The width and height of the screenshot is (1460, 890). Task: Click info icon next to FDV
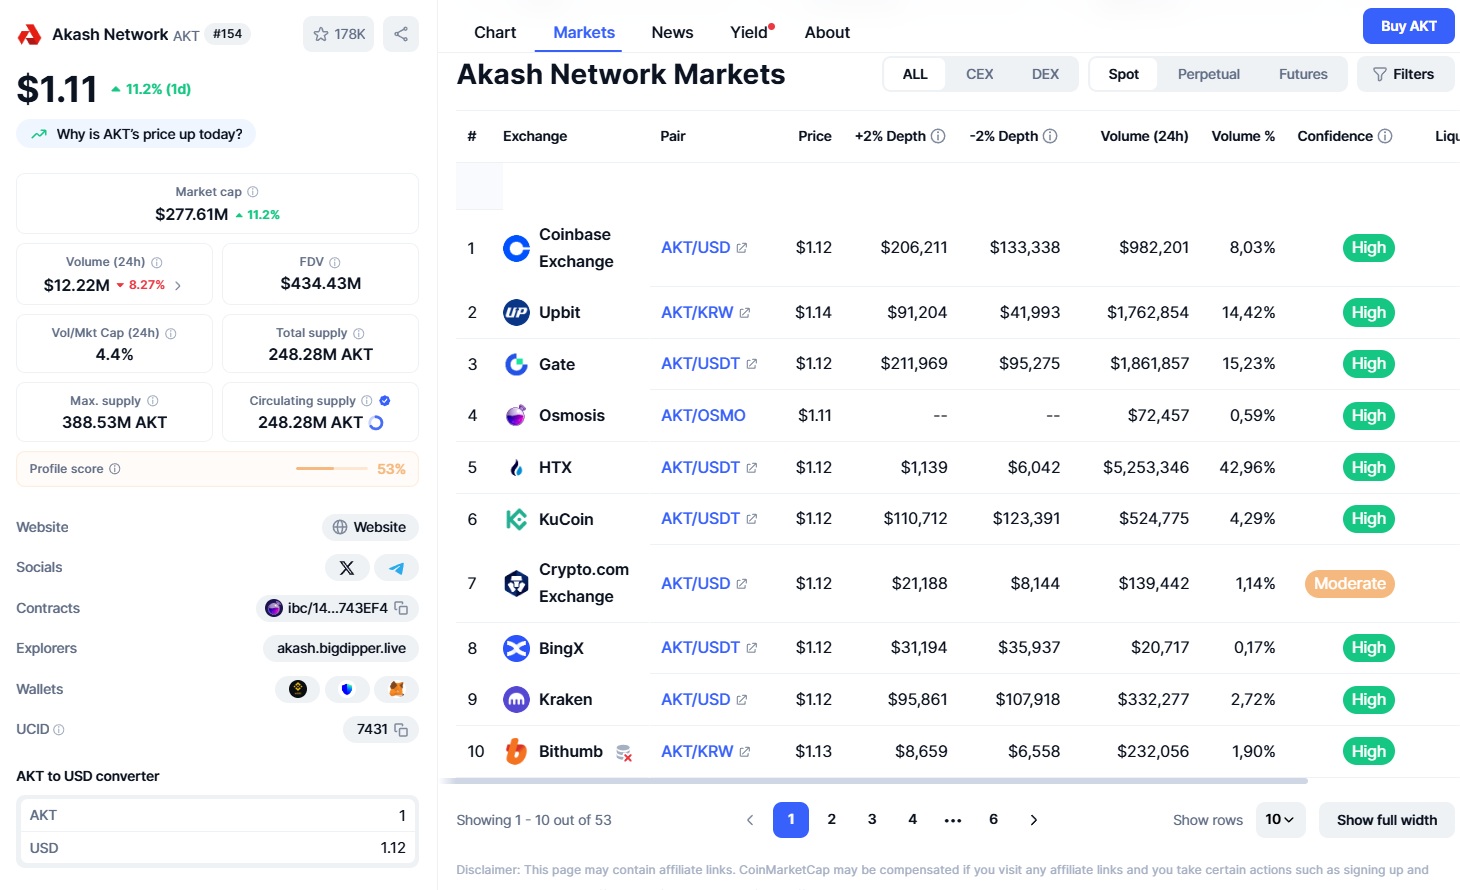pos(335,262)
